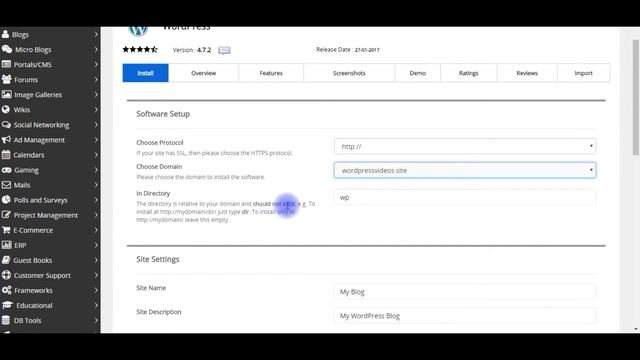Click the ERP chart icon
This screenshot has width=640, height=360.
pos(6,245)
